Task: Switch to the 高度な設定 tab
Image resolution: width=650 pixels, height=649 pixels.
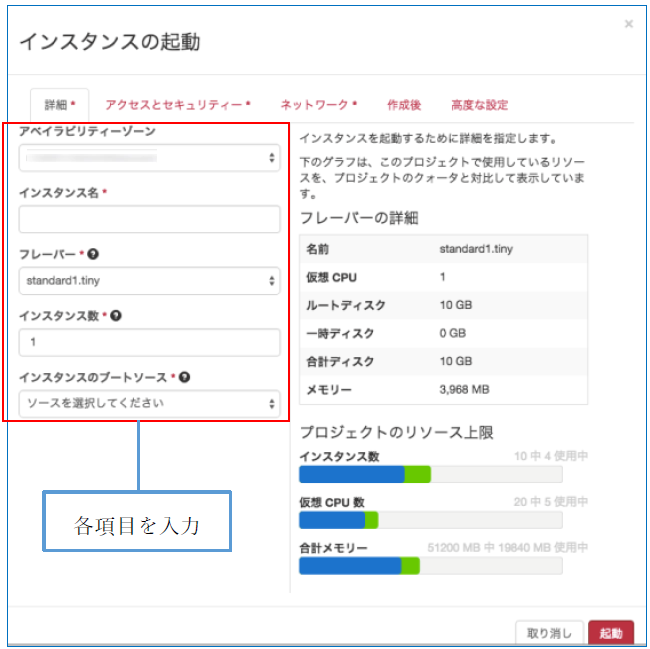Action: click(x=479, y=105)
